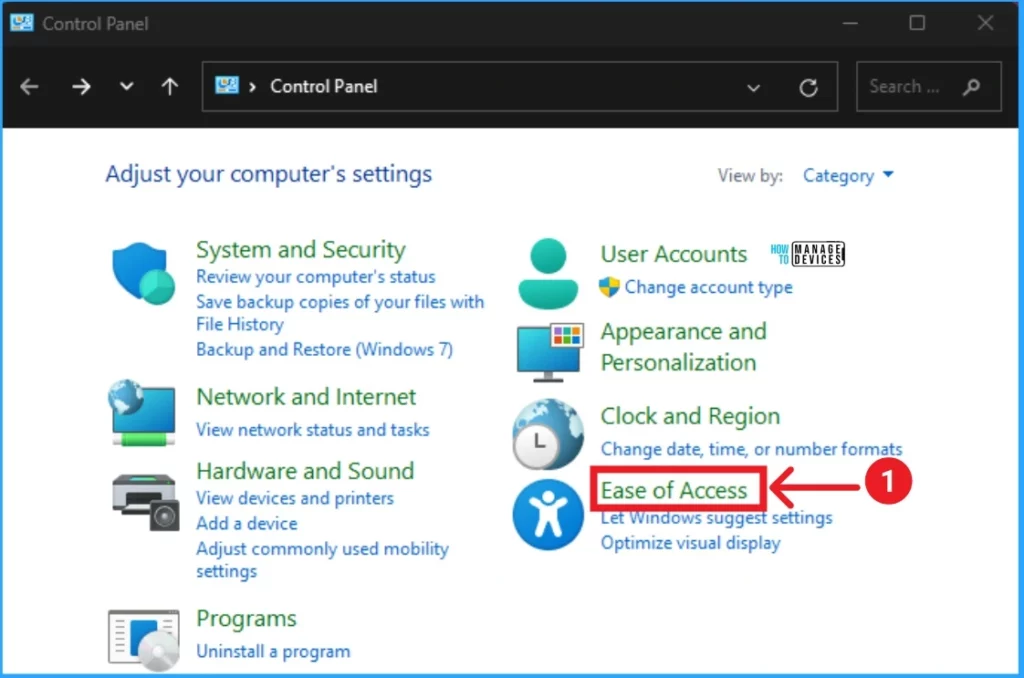
Task: Focus the Search Control Panel field
Action: [929, 87]
